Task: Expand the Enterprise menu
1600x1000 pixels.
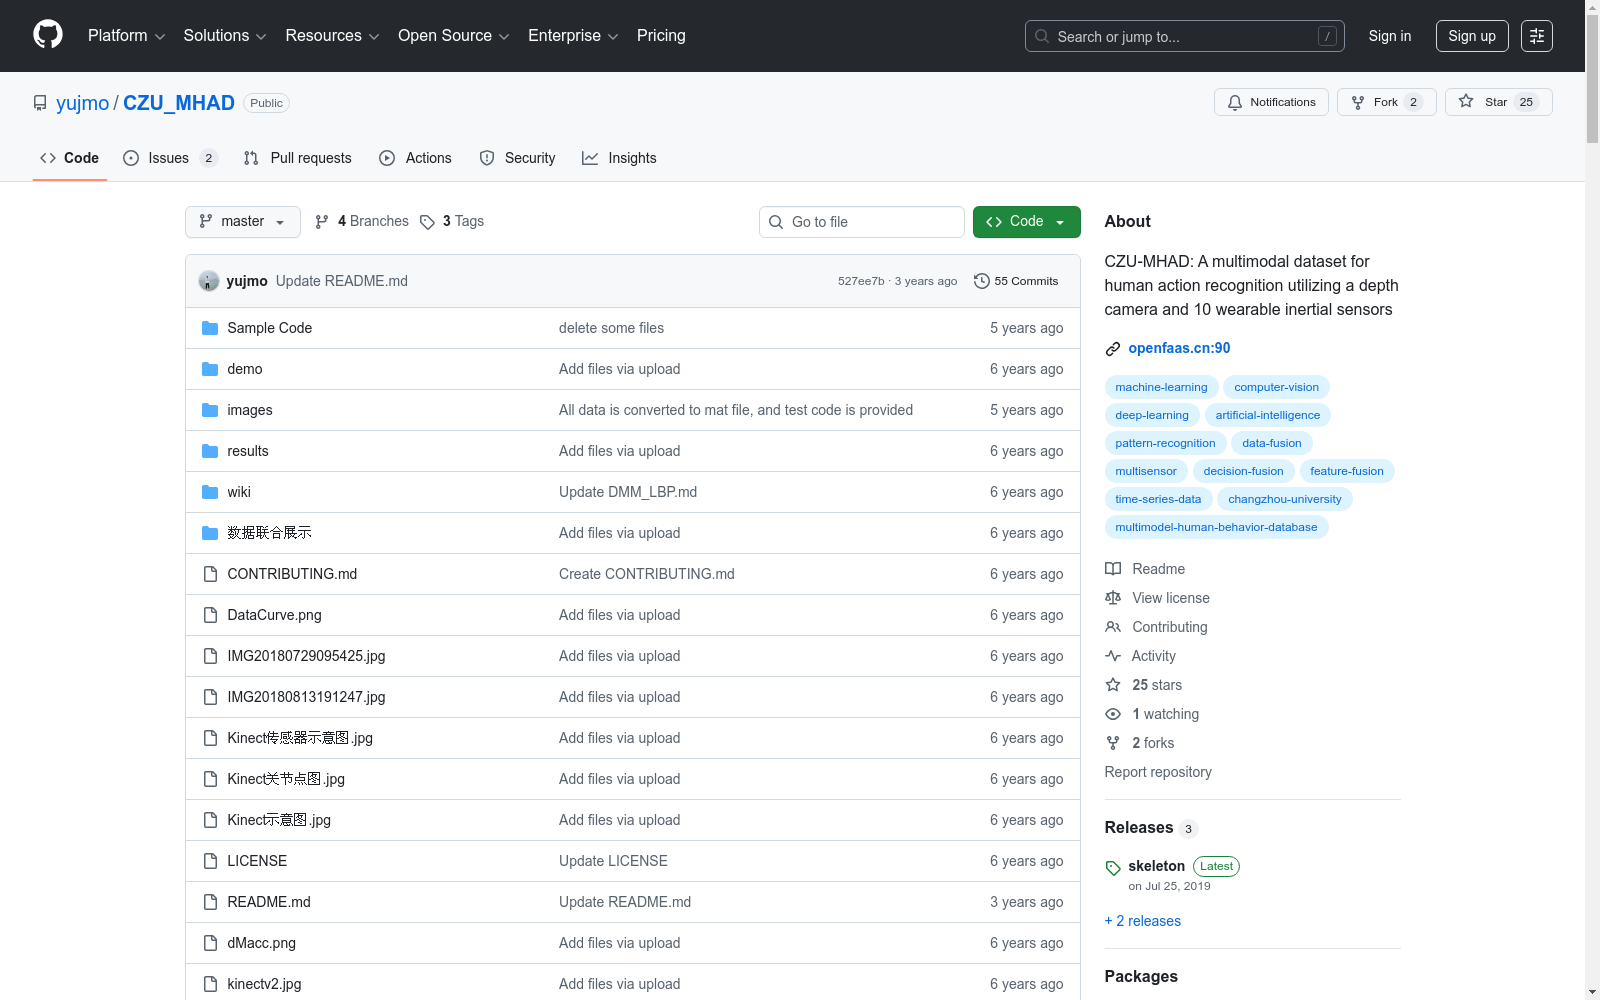Action: 573,36
